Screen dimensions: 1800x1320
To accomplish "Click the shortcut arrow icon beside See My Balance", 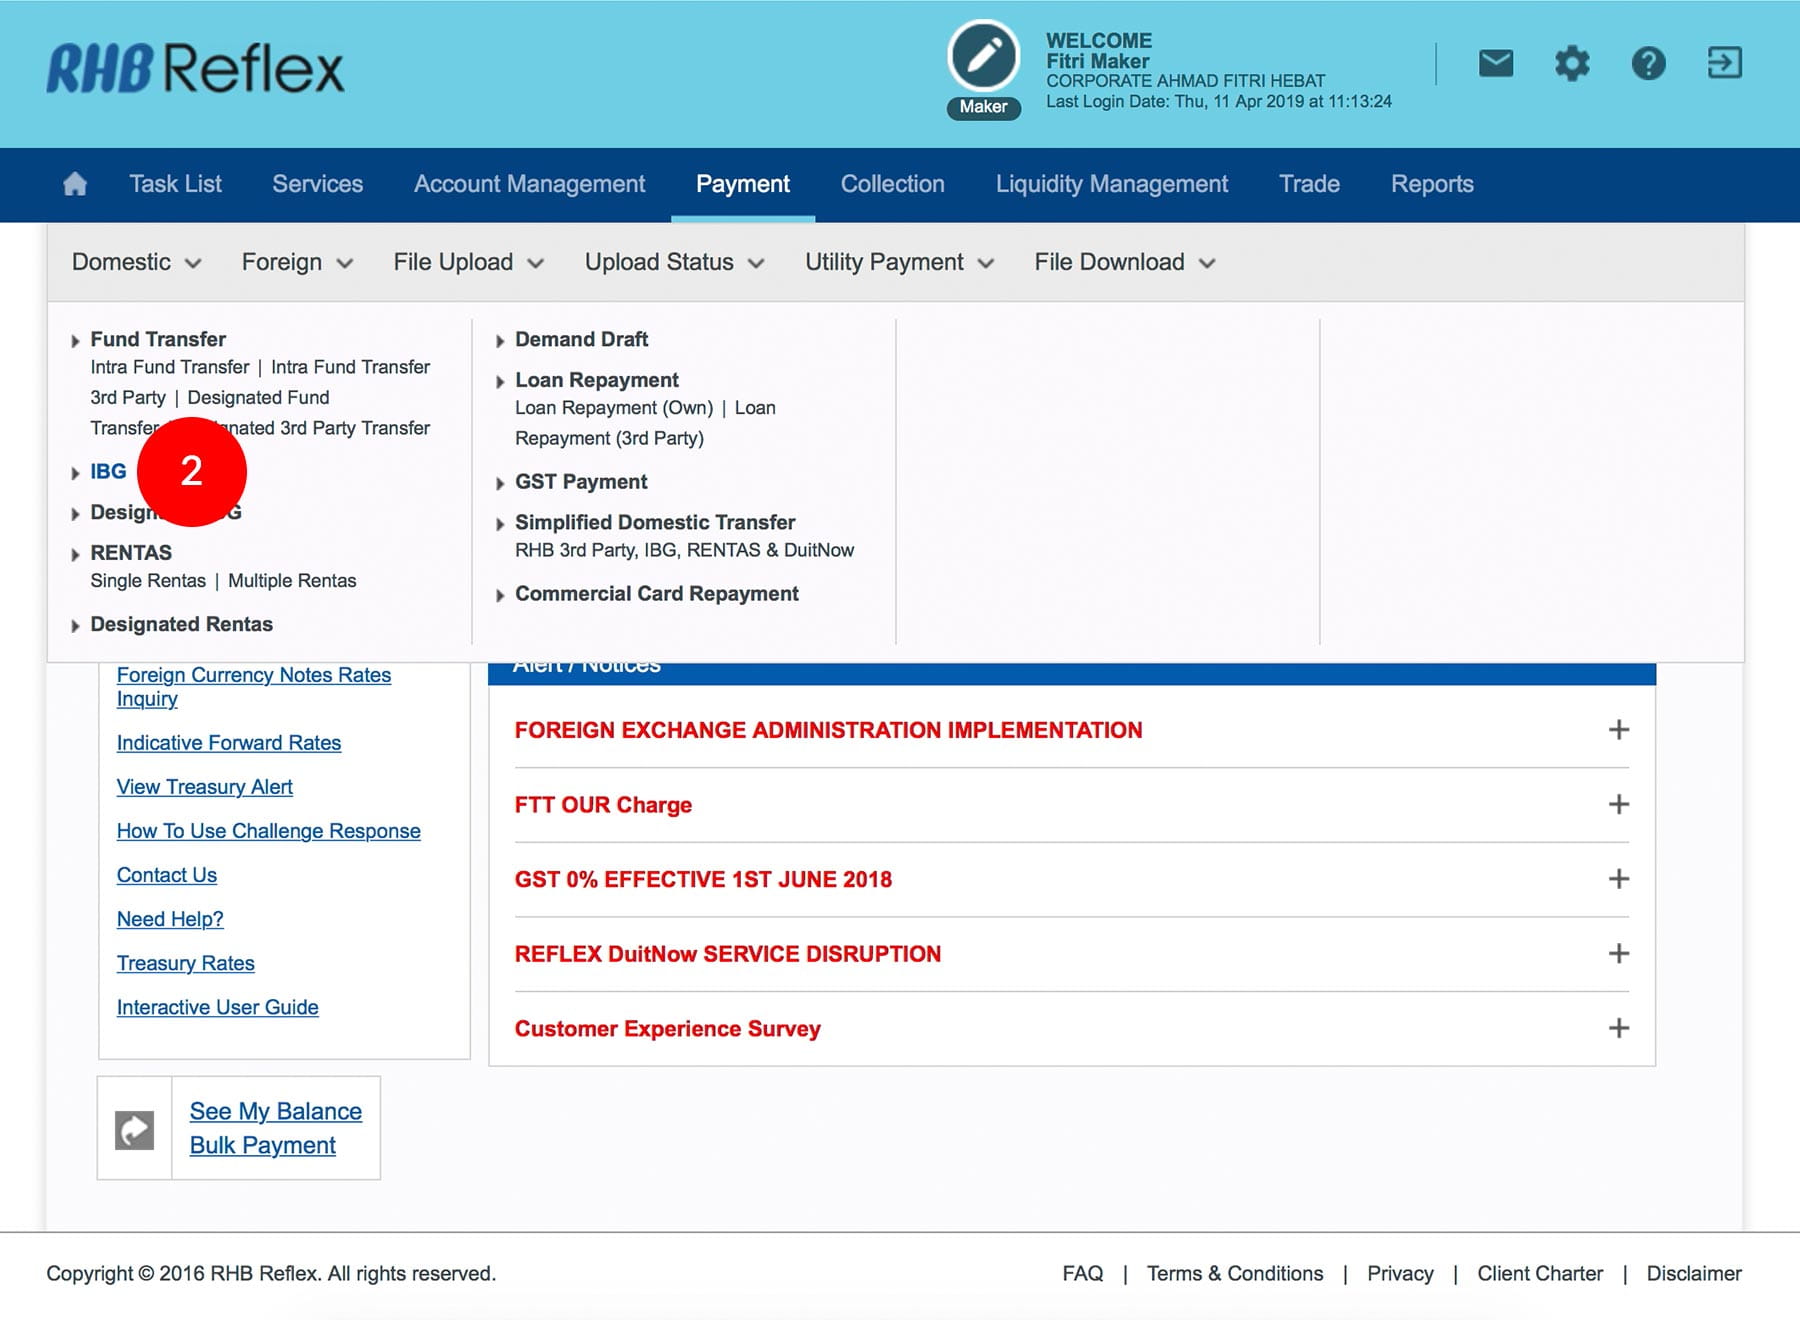I will click(x=135, y=1130).
